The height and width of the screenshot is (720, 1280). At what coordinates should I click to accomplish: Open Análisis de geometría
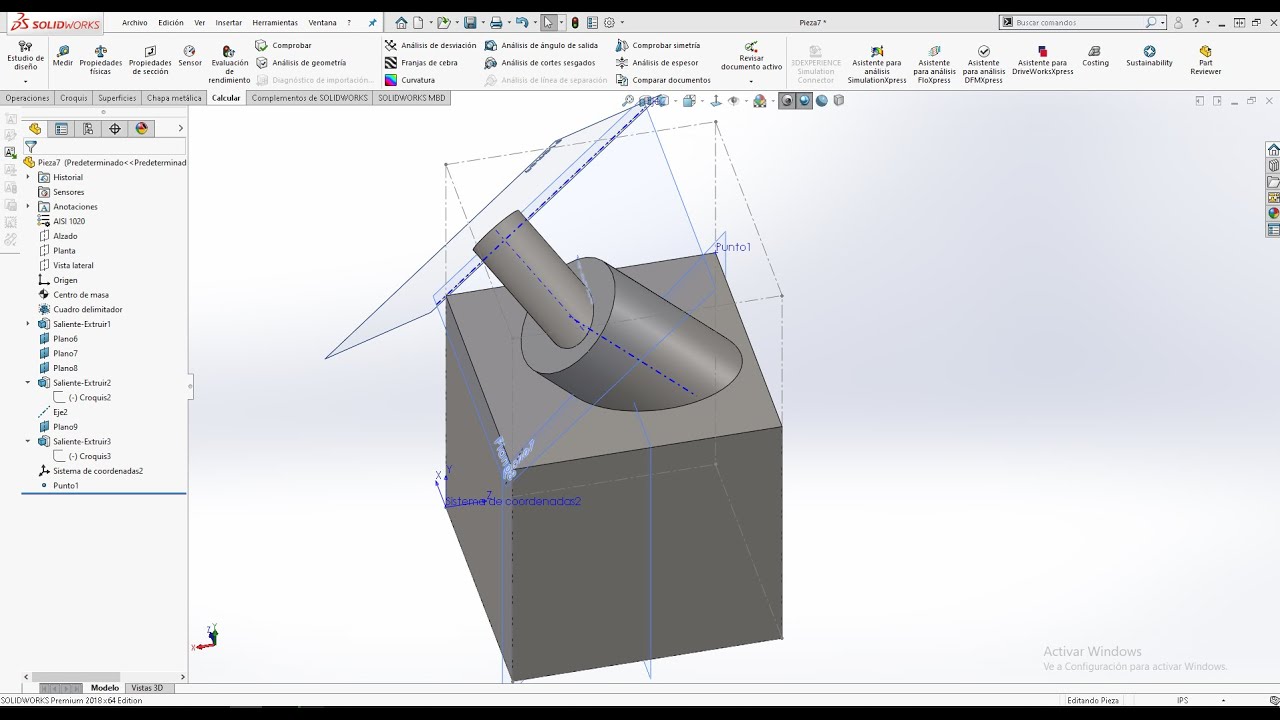click(x=300, y=62)
